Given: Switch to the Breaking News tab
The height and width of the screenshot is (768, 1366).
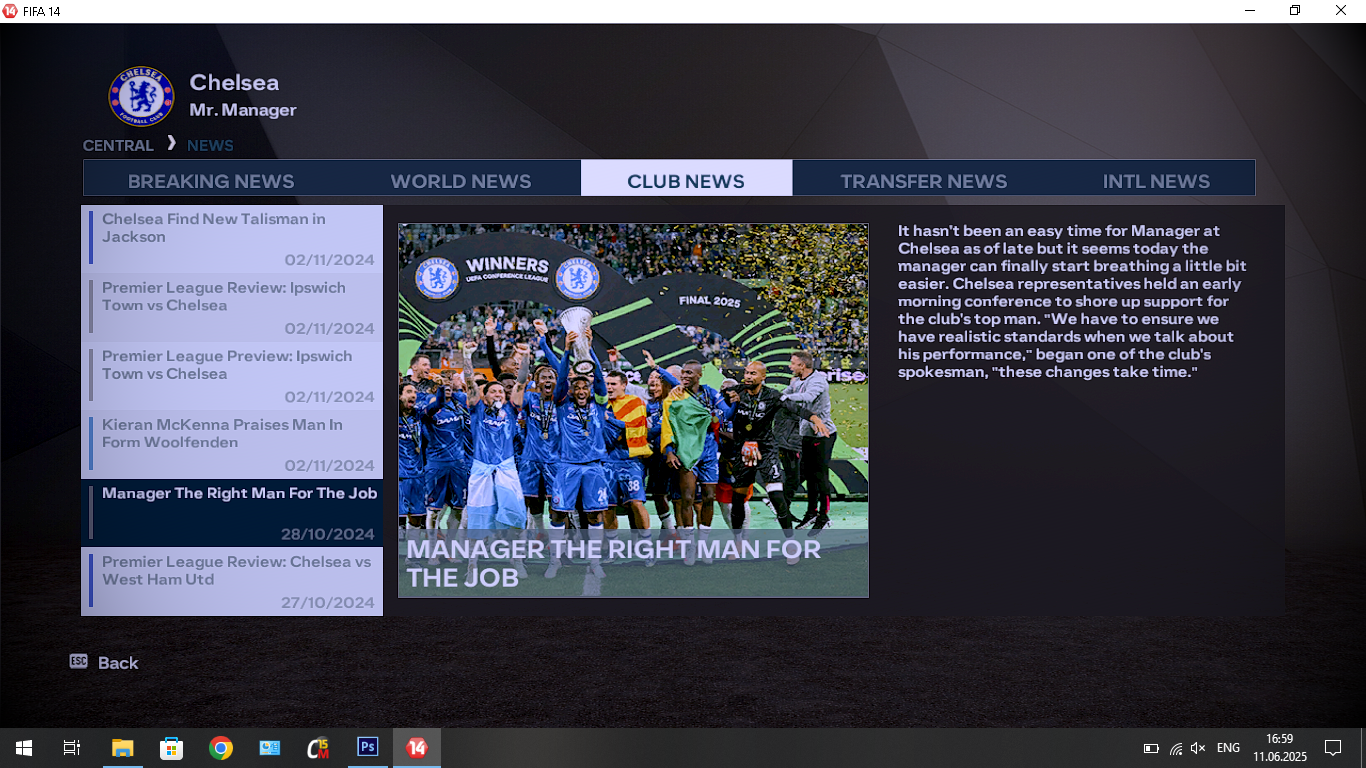Looking at the screenshot, I should pos(211,181).
